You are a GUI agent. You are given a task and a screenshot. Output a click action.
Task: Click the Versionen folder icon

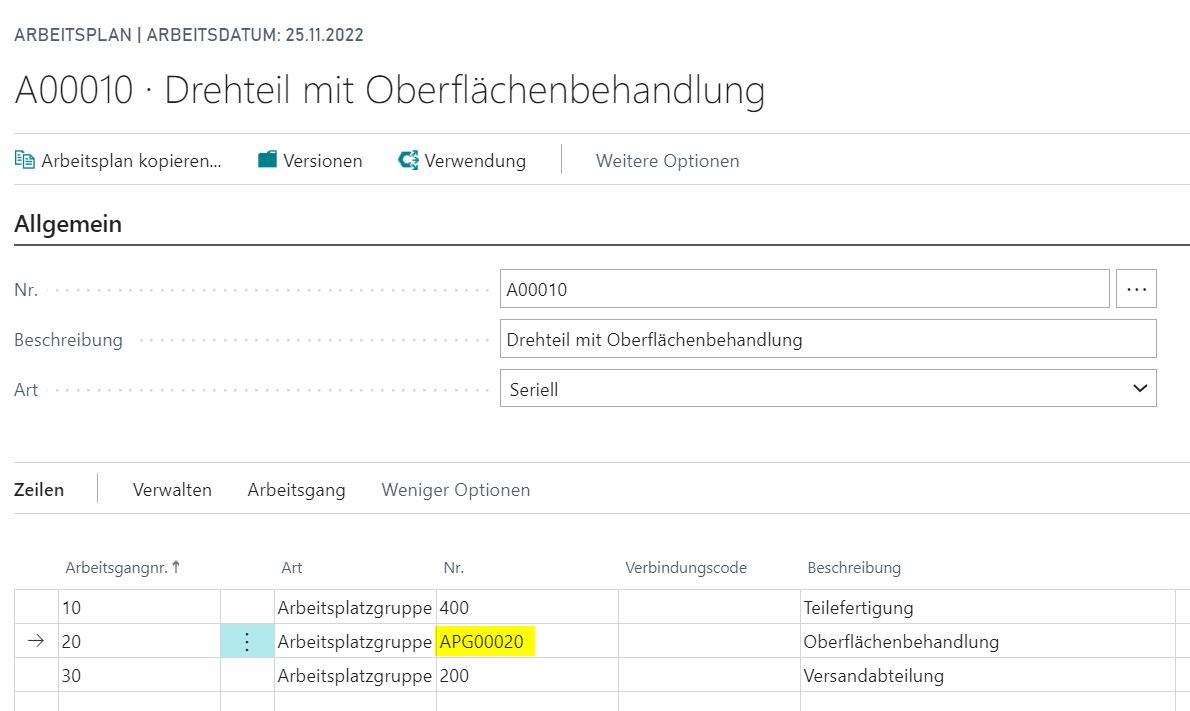coord(267,159)
